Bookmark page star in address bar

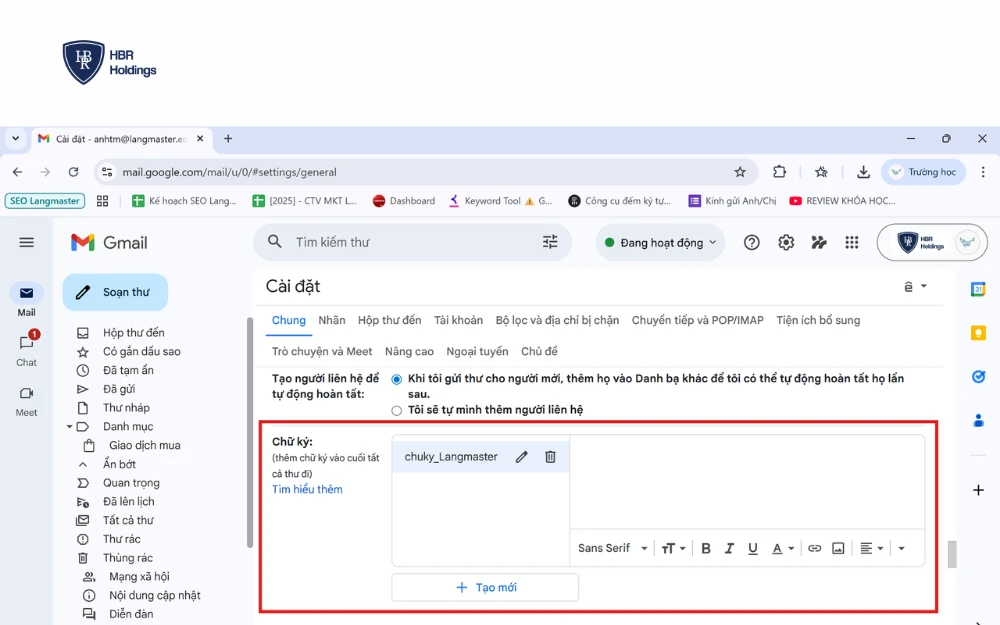740,172
